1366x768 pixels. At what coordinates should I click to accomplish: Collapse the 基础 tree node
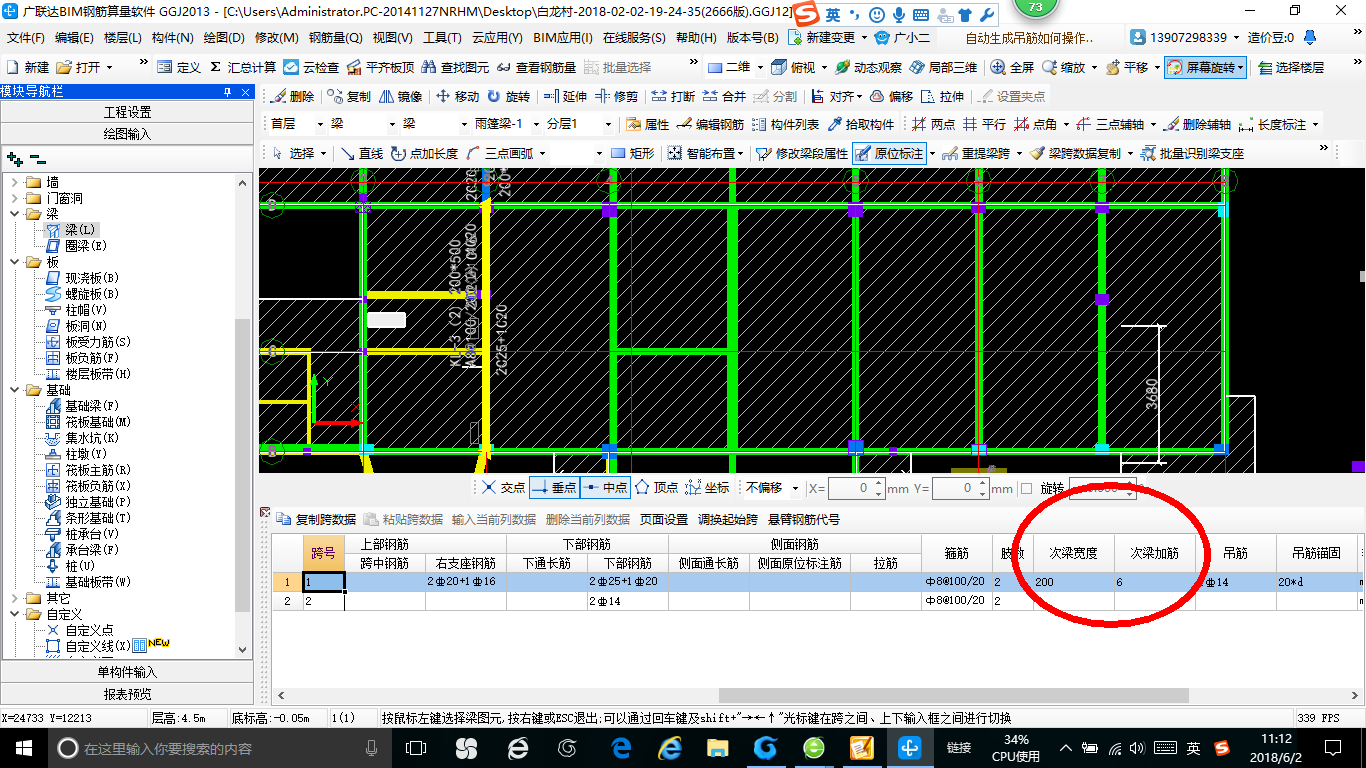click(x=14, y=390)
